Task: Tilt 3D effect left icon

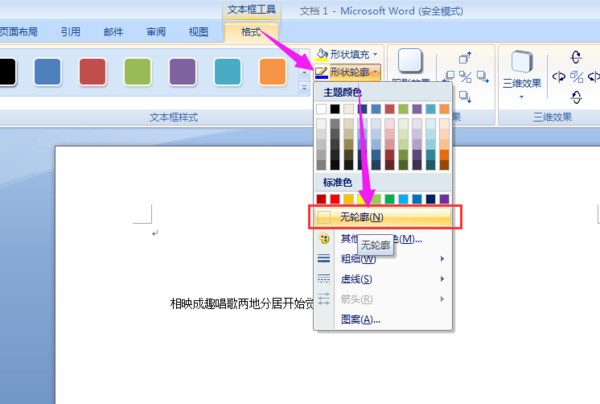Action: pos(559,77)
